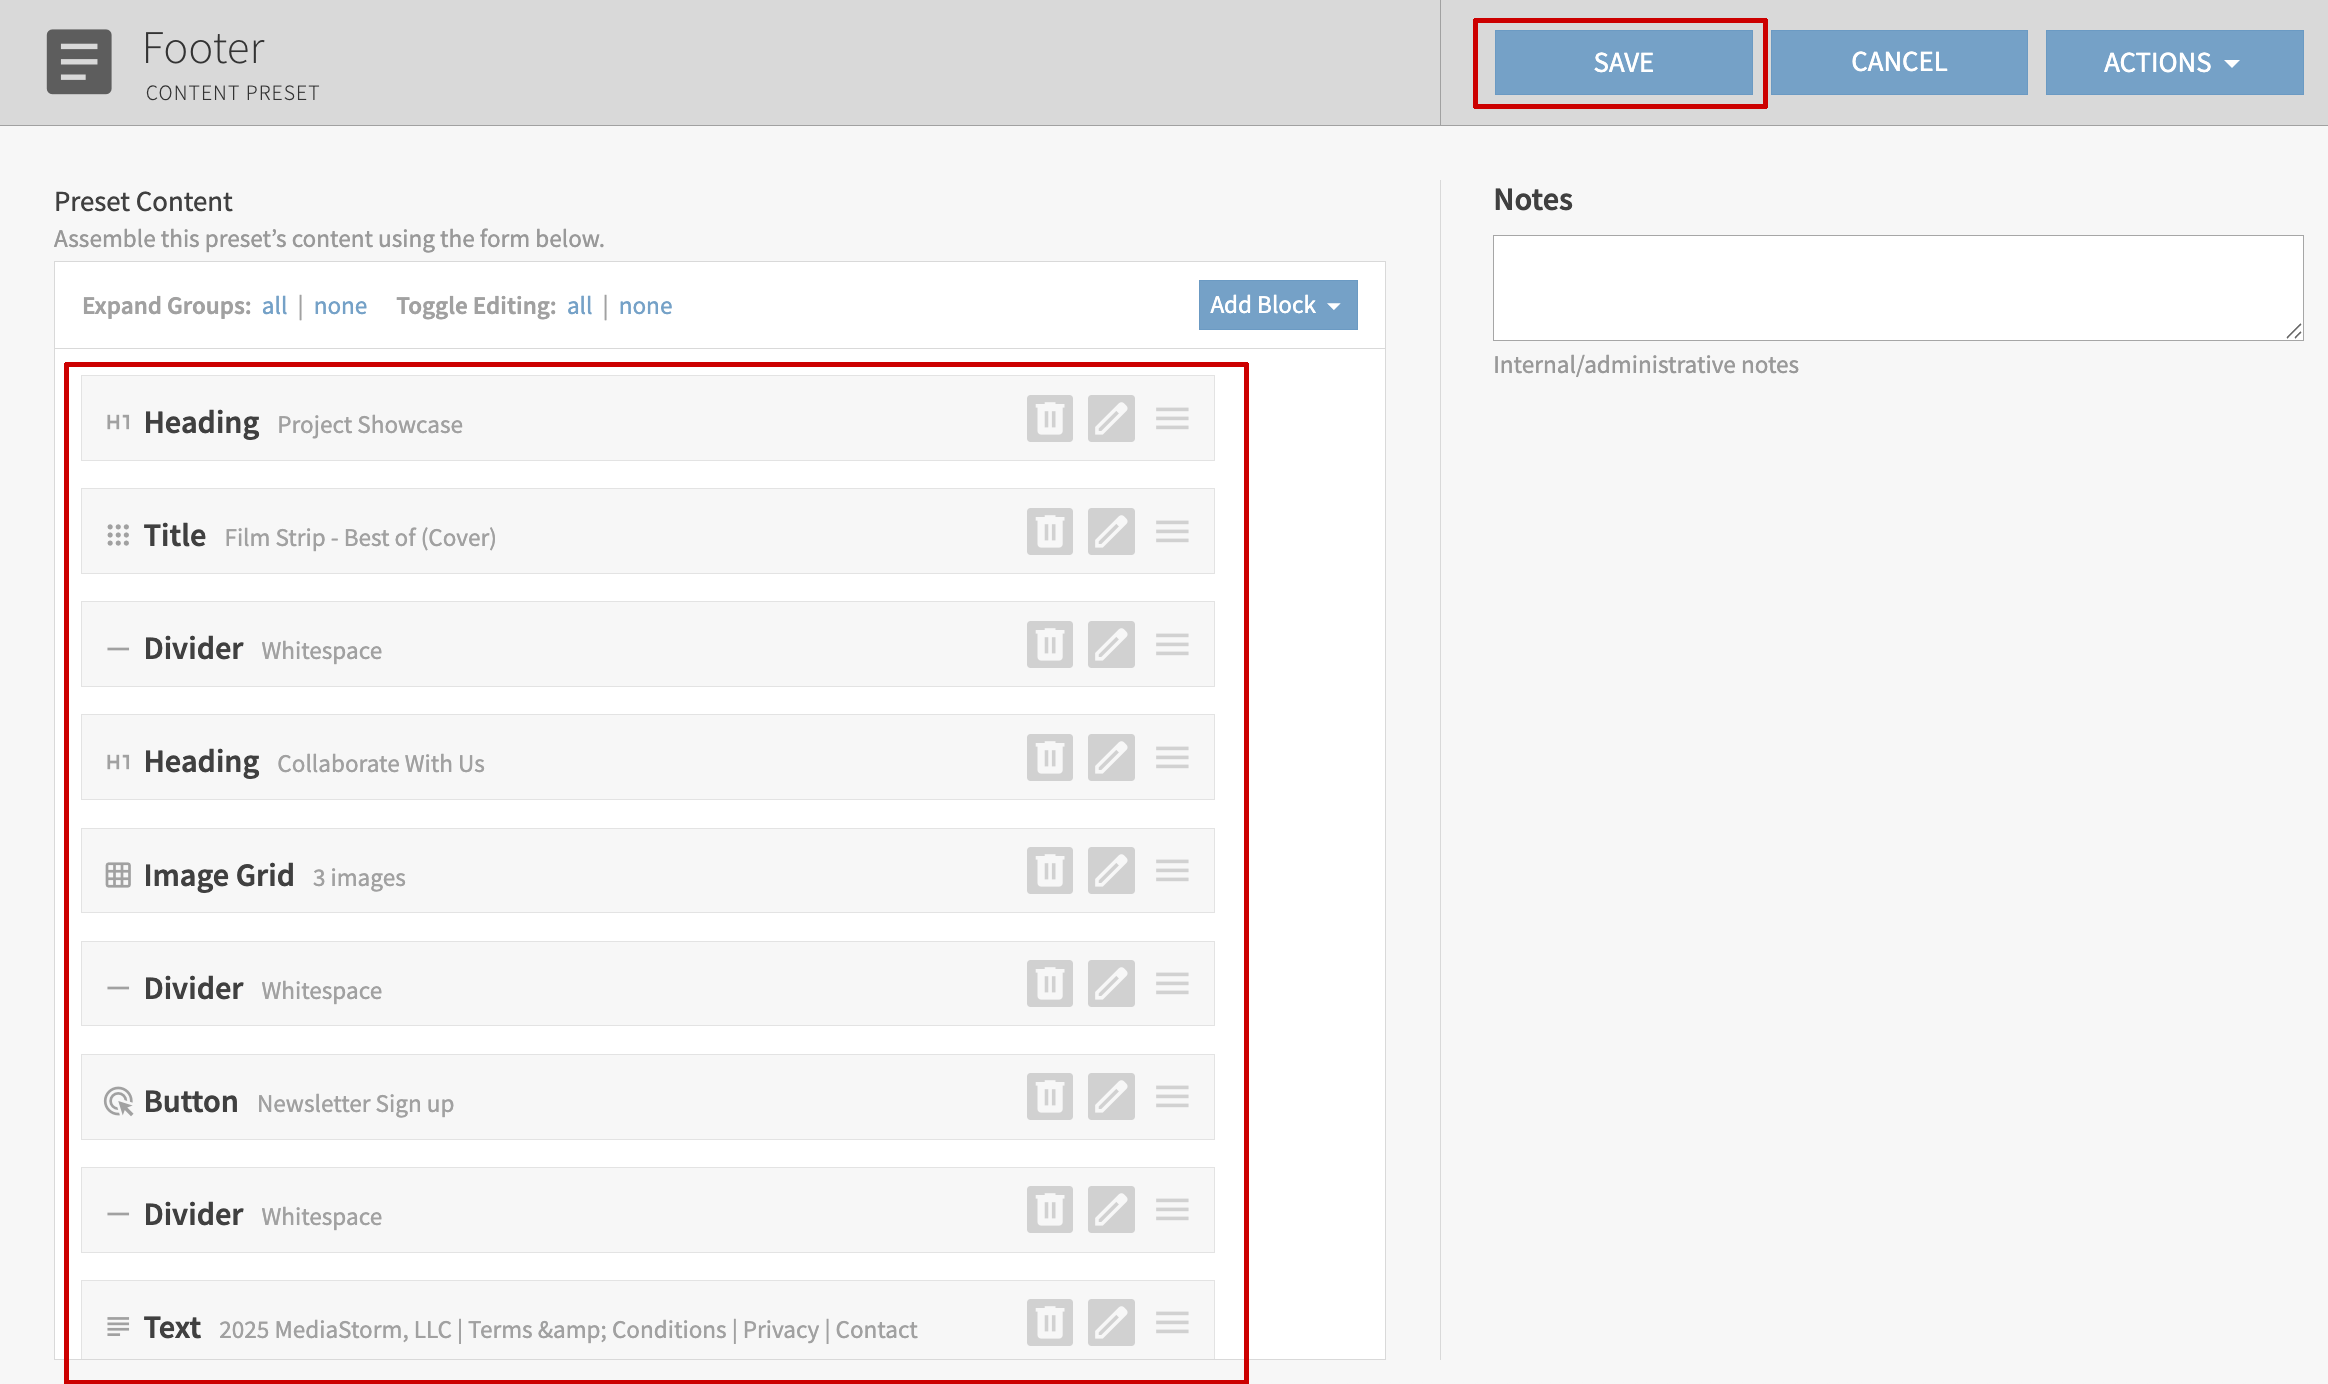
Task: Expand all groups
Action: (274, 306)
